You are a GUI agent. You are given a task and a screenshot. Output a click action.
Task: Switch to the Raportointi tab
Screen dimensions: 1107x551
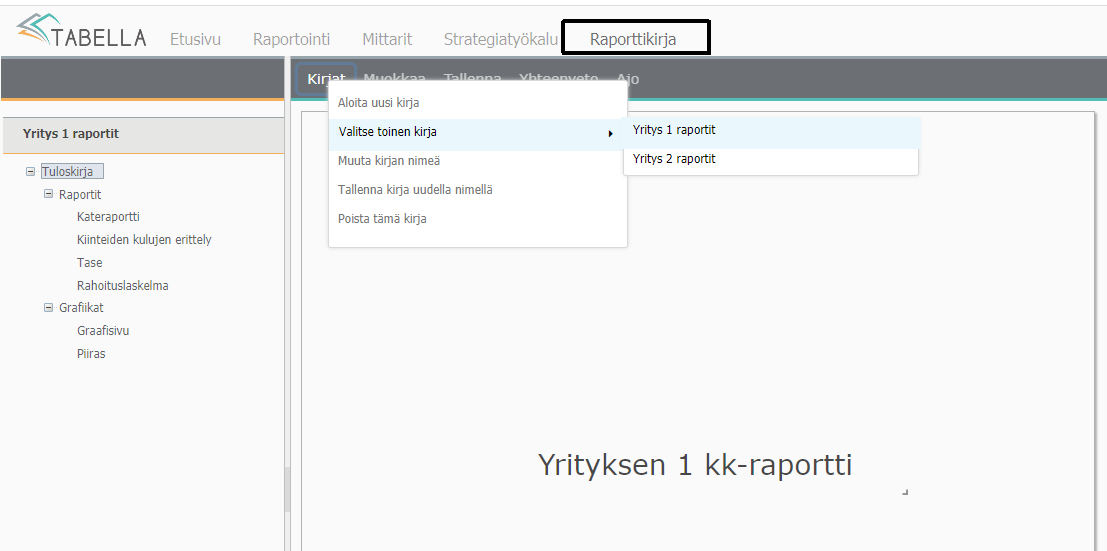pos(291,40)
